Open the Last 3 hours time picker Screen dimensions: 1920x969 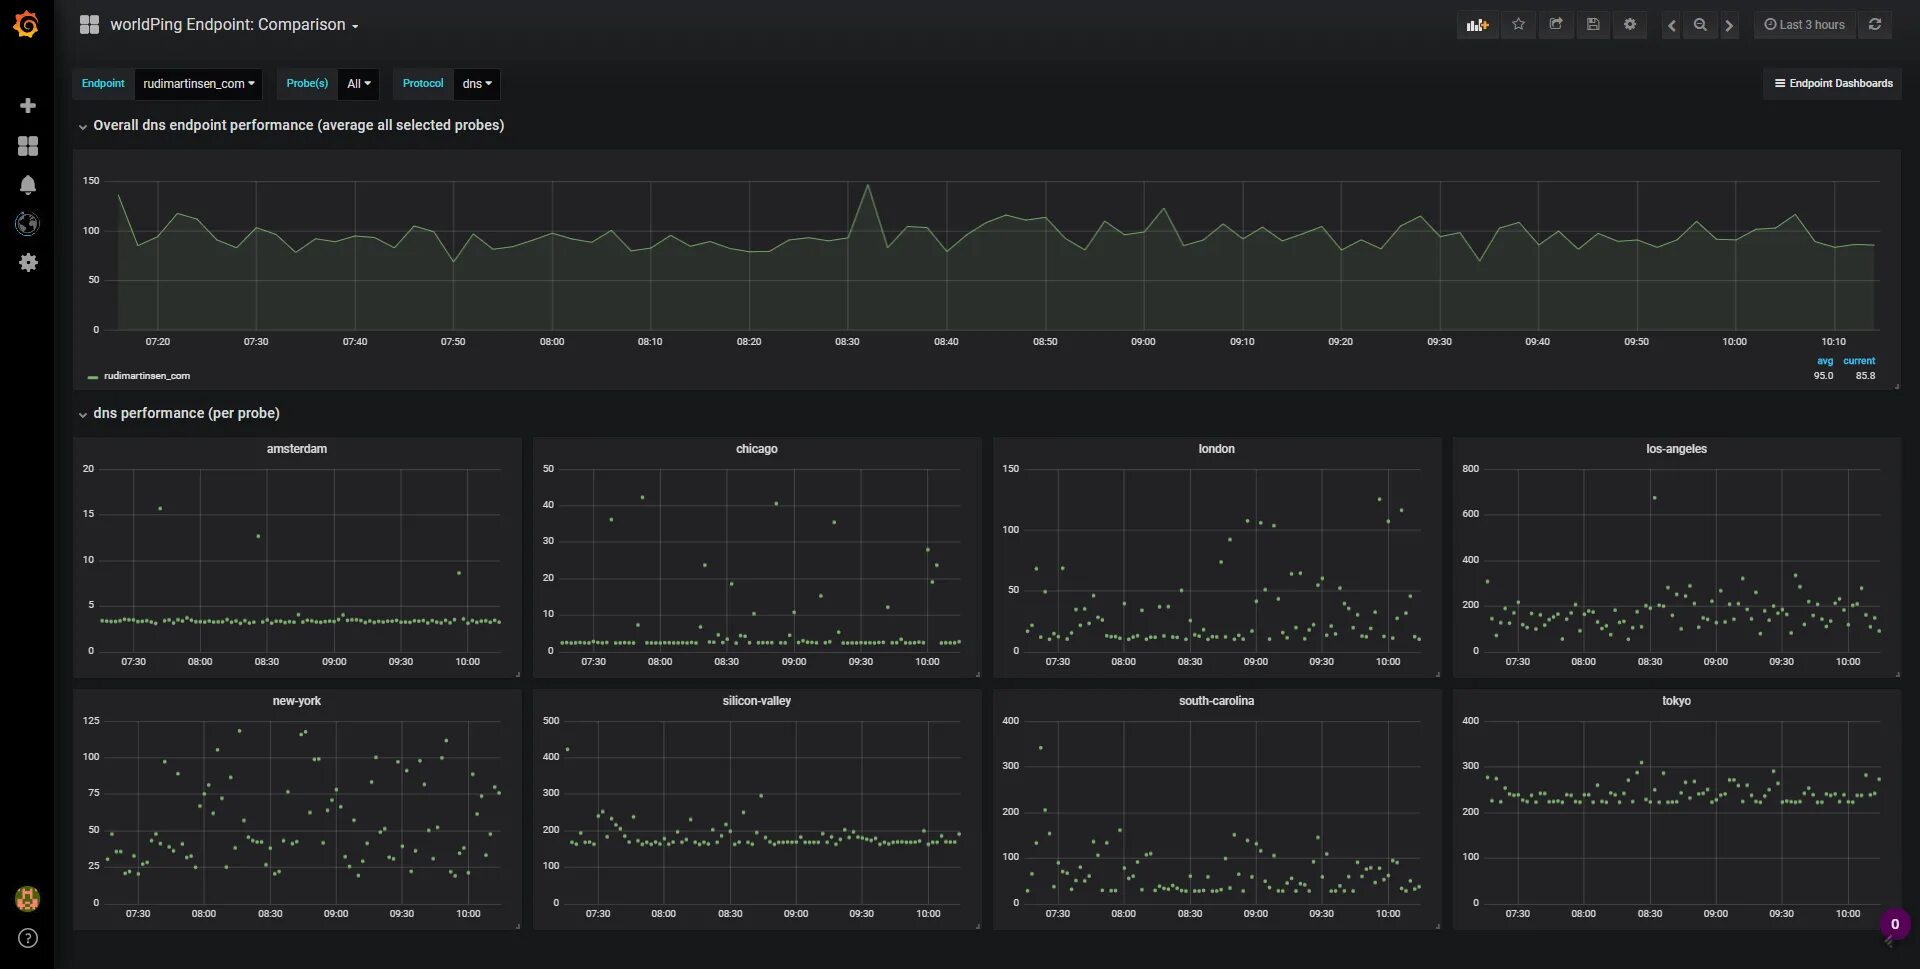[x=1804, y=25]
